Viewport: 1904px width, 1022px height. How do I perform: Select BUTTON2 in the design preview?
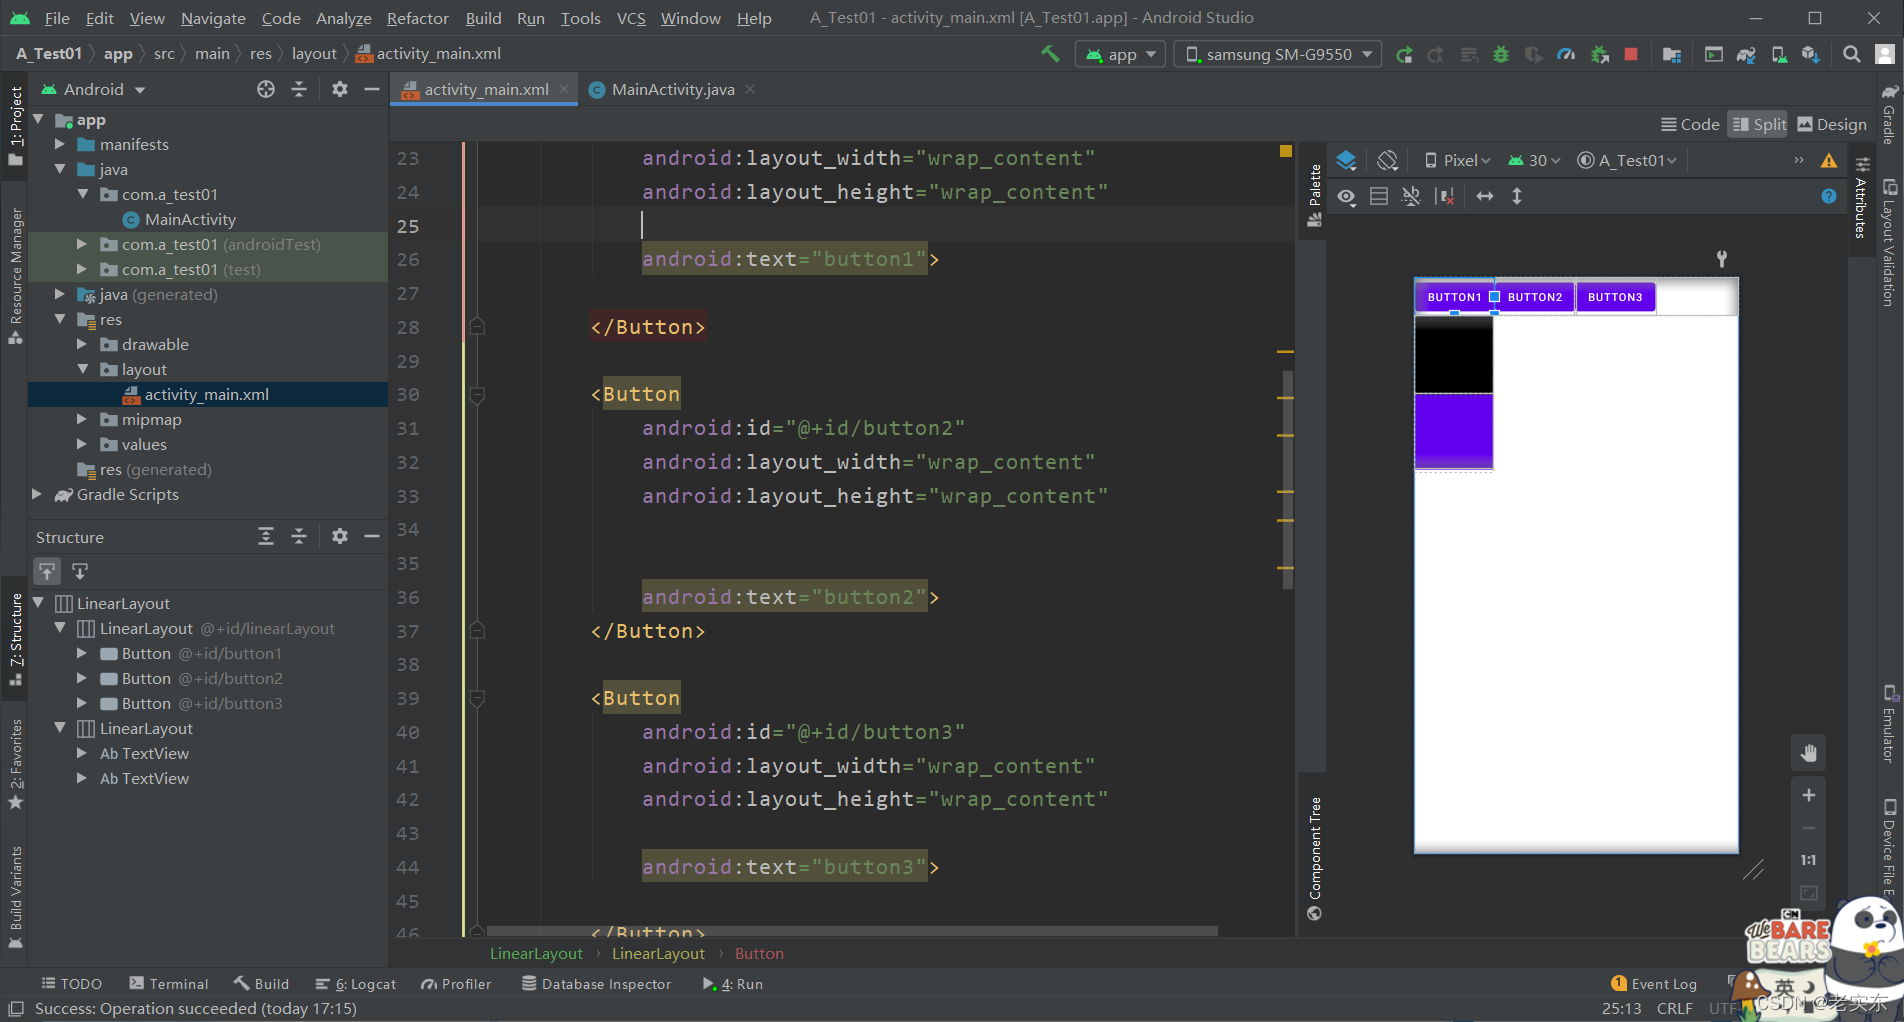click(1535, 297)
